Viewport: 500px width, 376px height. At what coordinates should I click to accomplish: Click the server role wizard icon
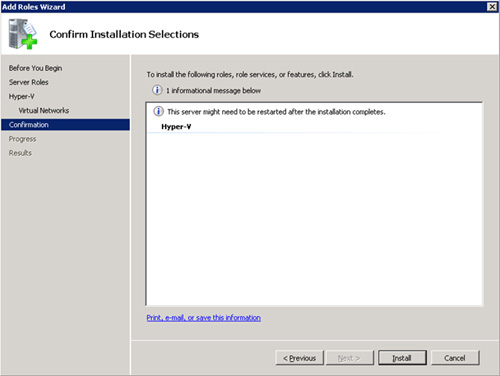click(23, 34)
